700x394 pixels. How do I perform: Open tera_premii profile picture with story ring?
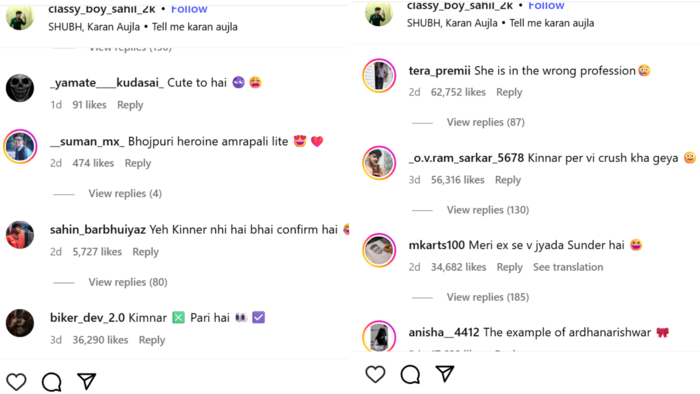[379, 75]
